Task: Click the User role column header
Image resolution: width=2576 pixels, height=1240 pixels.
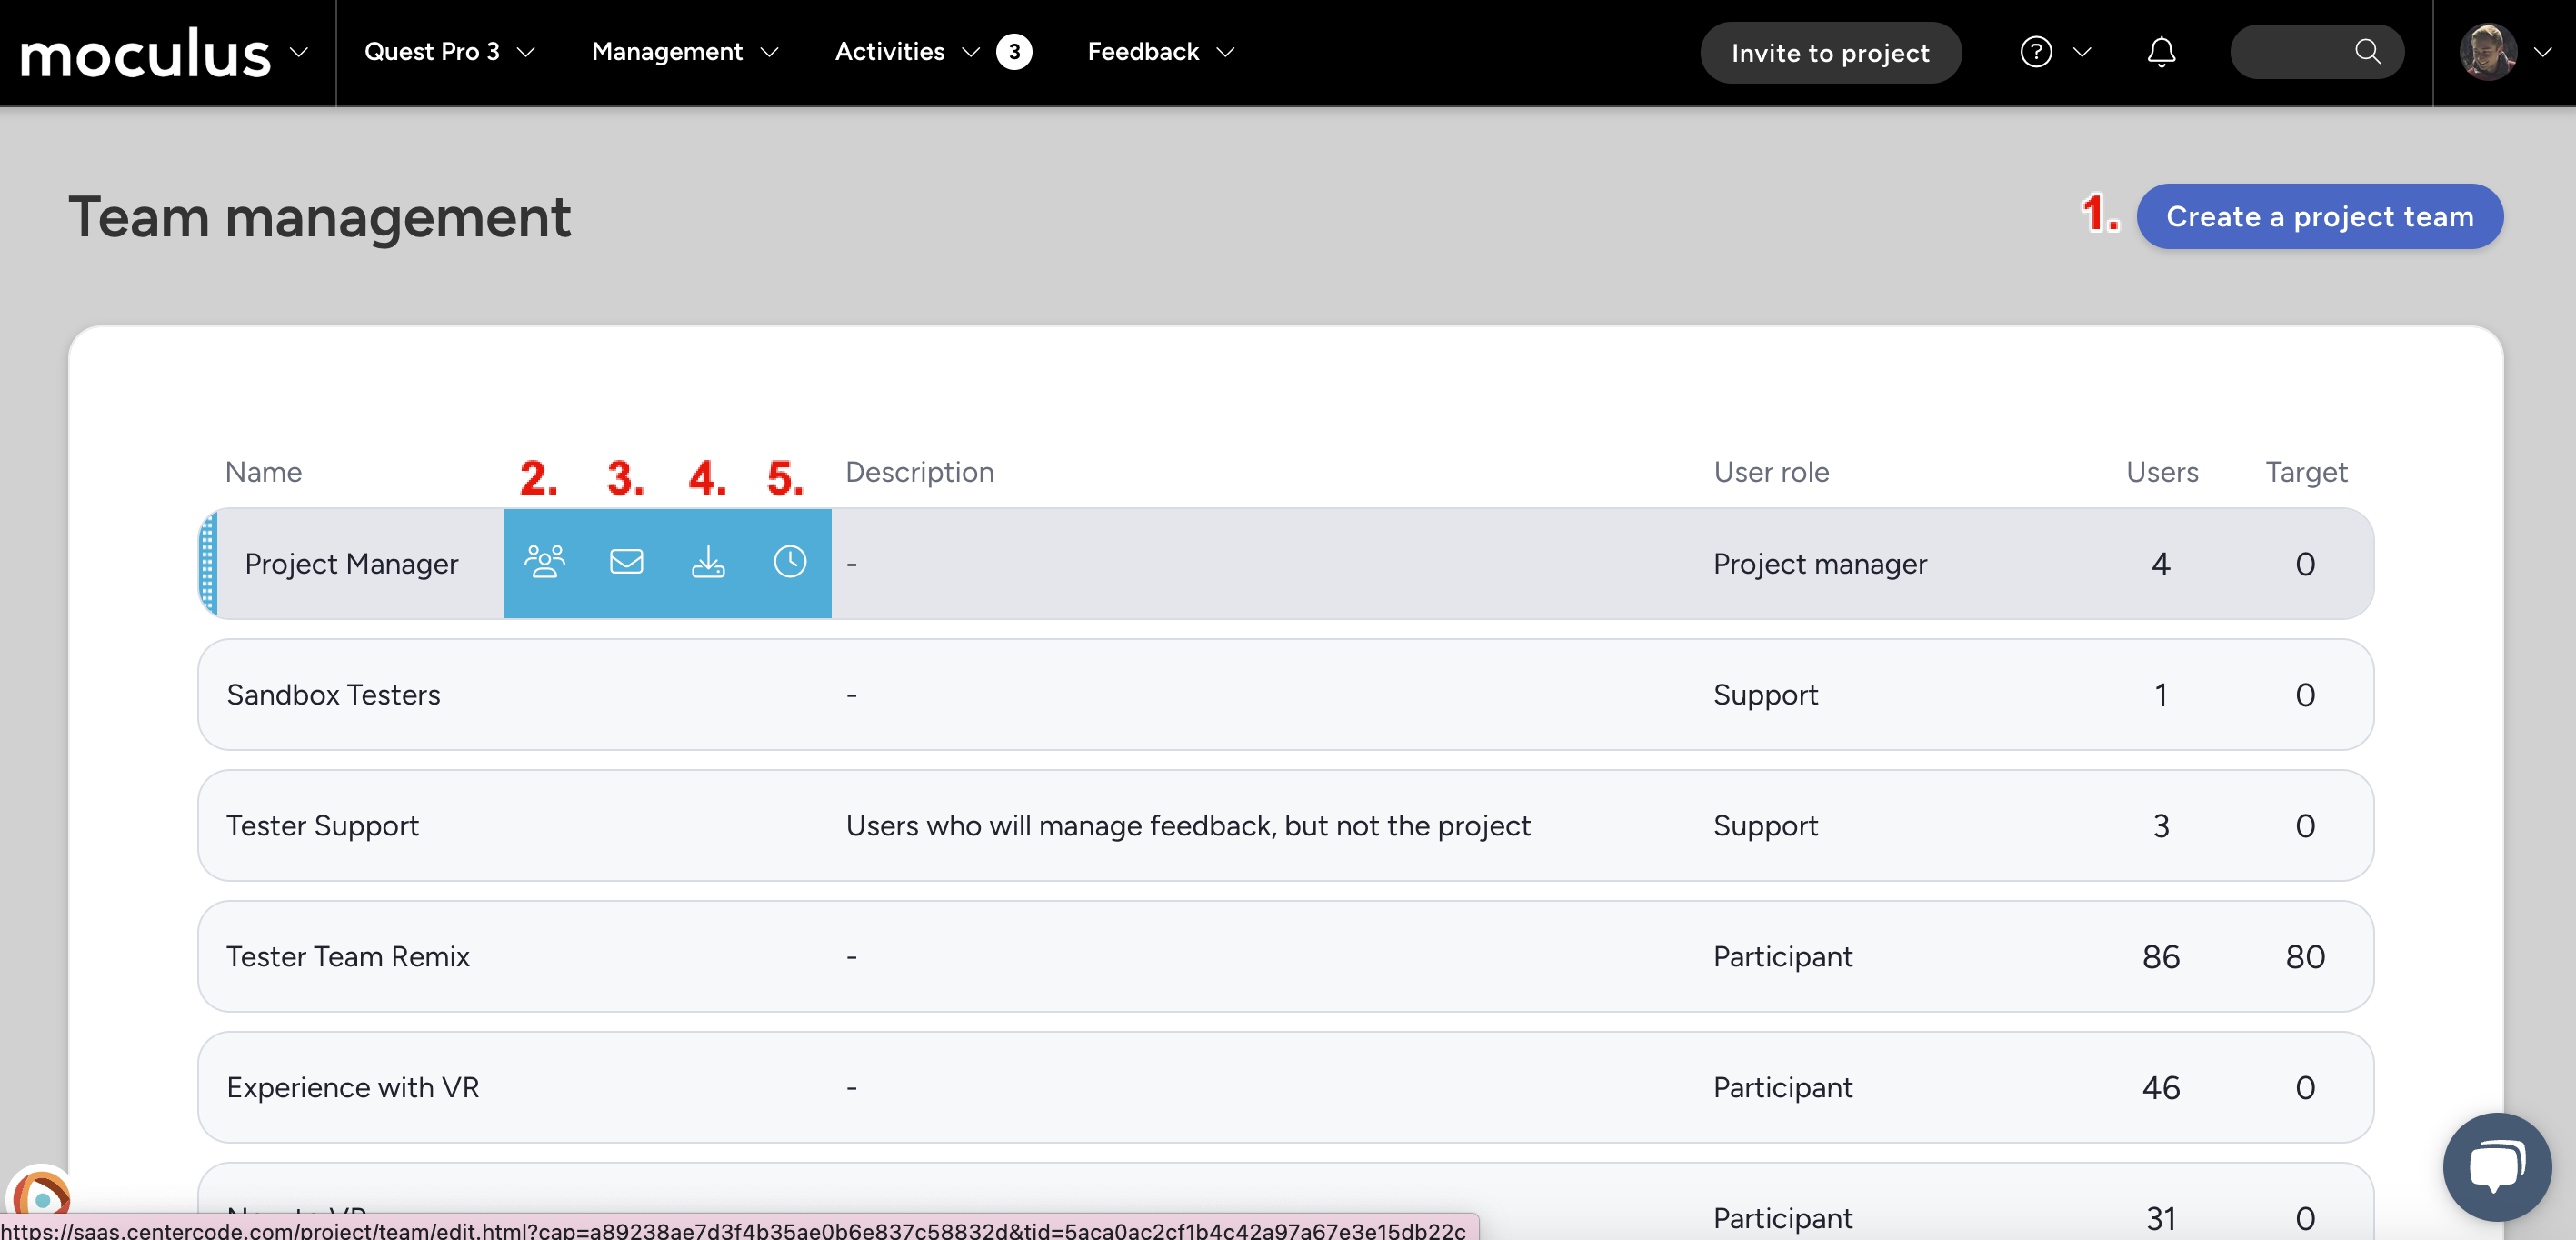Action: click(x=1771, y=472)
